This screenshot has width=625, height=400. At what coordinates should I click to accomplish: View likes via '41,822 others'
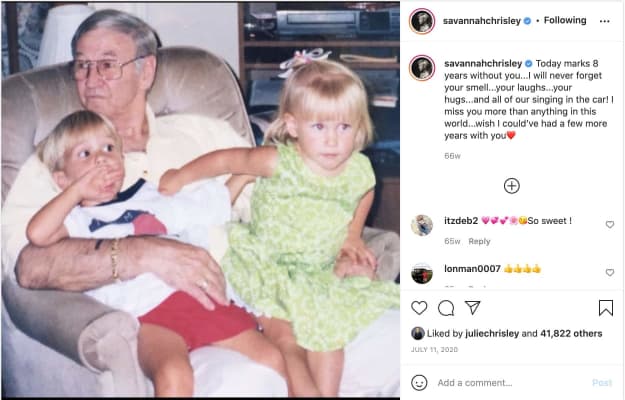coord(571,333)
